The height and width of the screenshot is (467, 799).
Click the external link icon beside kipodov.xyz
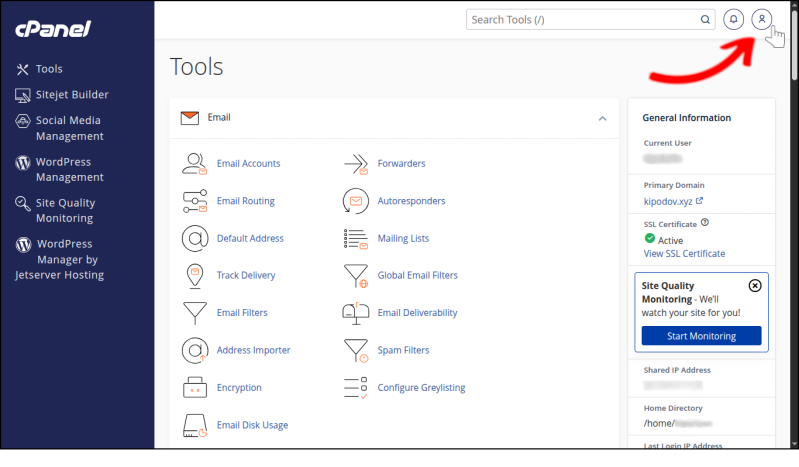(699, 201)
